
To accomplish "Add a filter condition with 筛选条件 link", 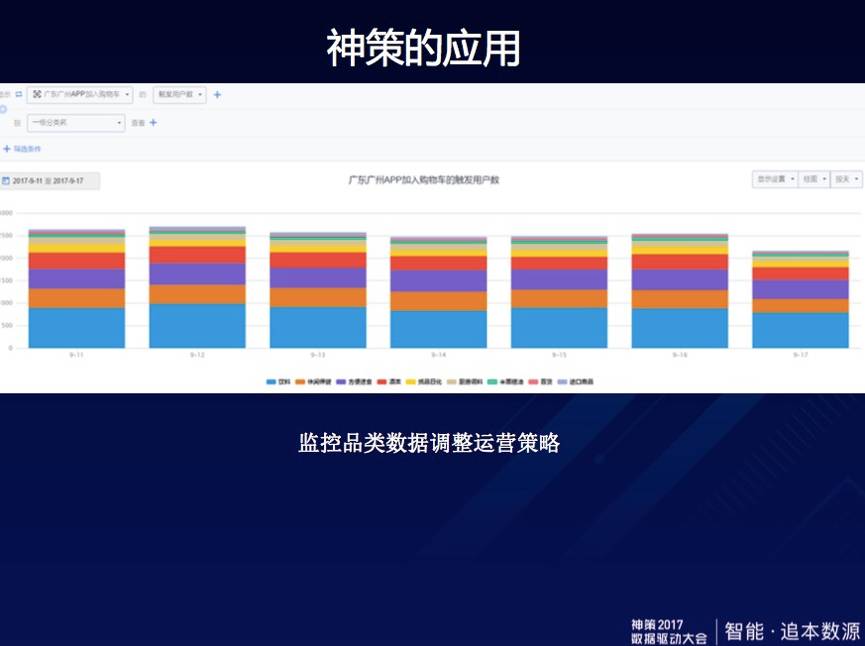I will [x=22, y=149].
